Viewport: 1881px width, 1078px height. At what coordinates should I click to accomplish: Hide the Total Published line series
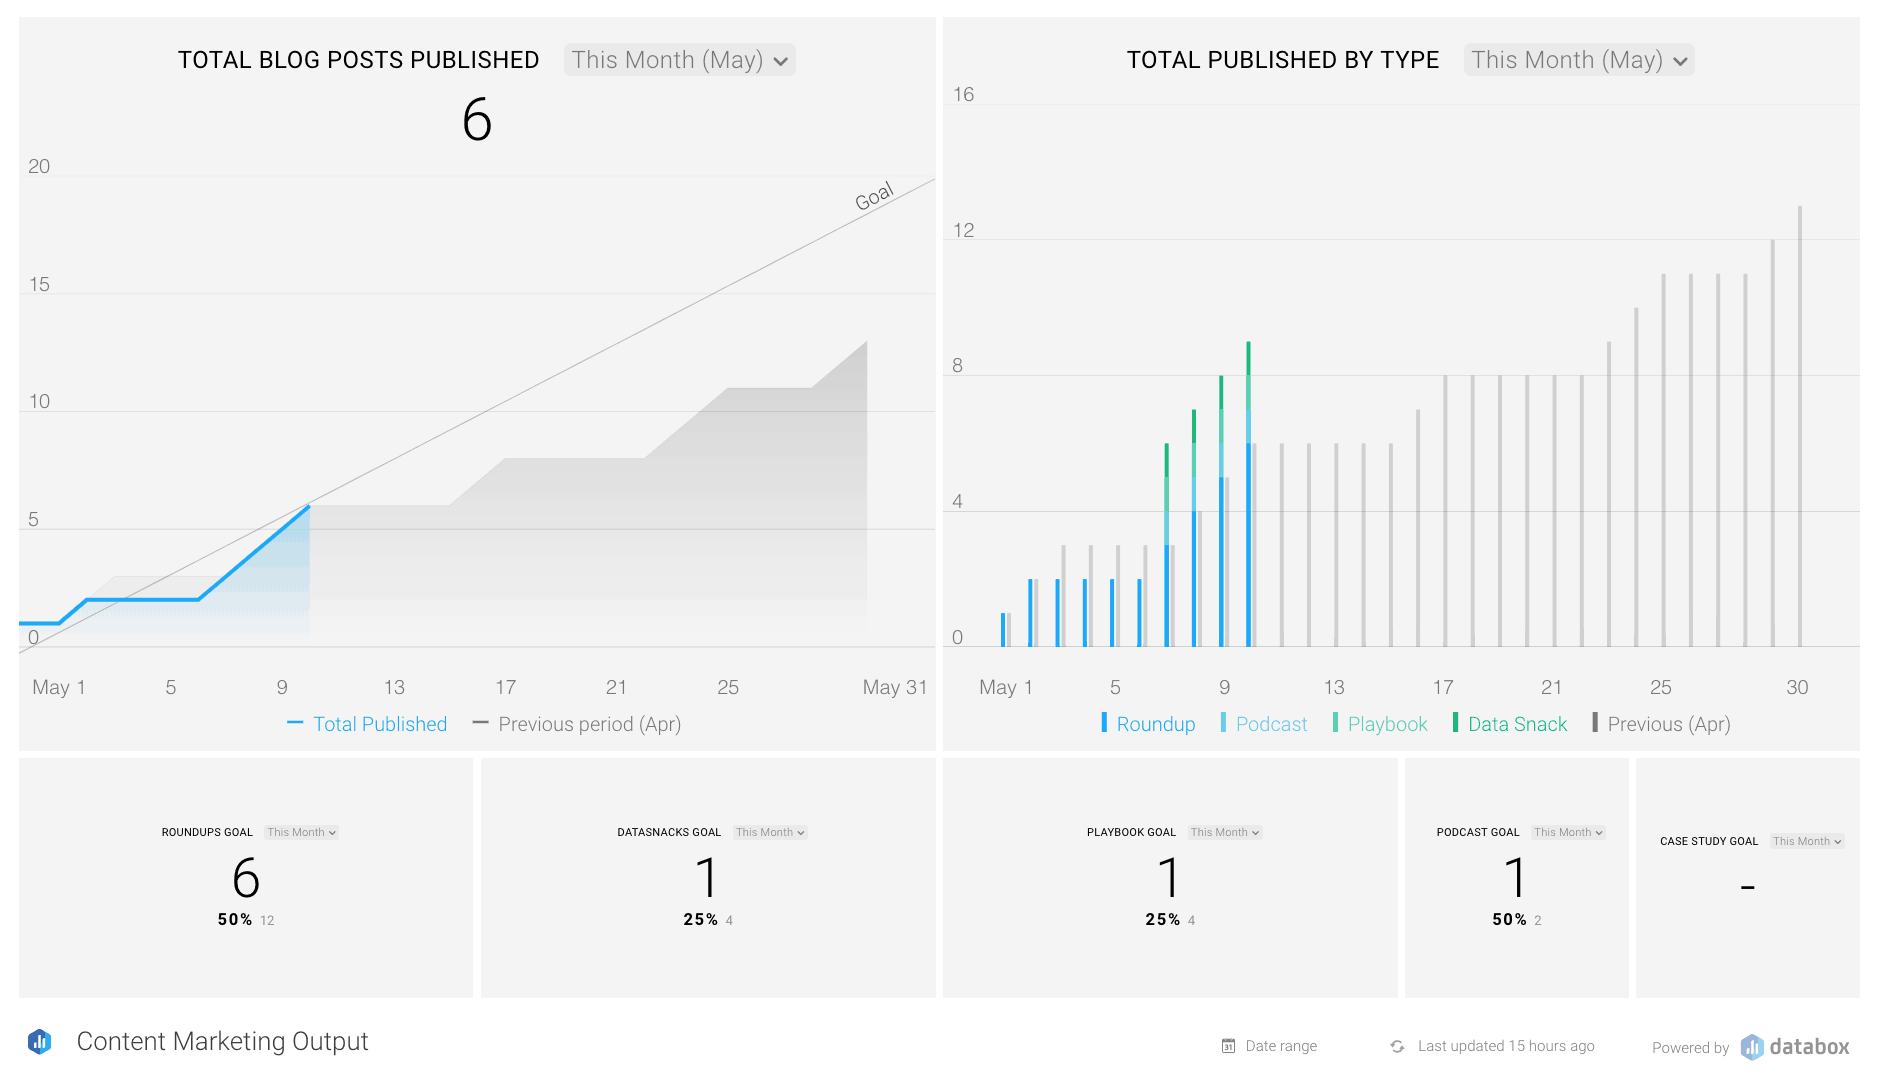(x=367, y=724)
